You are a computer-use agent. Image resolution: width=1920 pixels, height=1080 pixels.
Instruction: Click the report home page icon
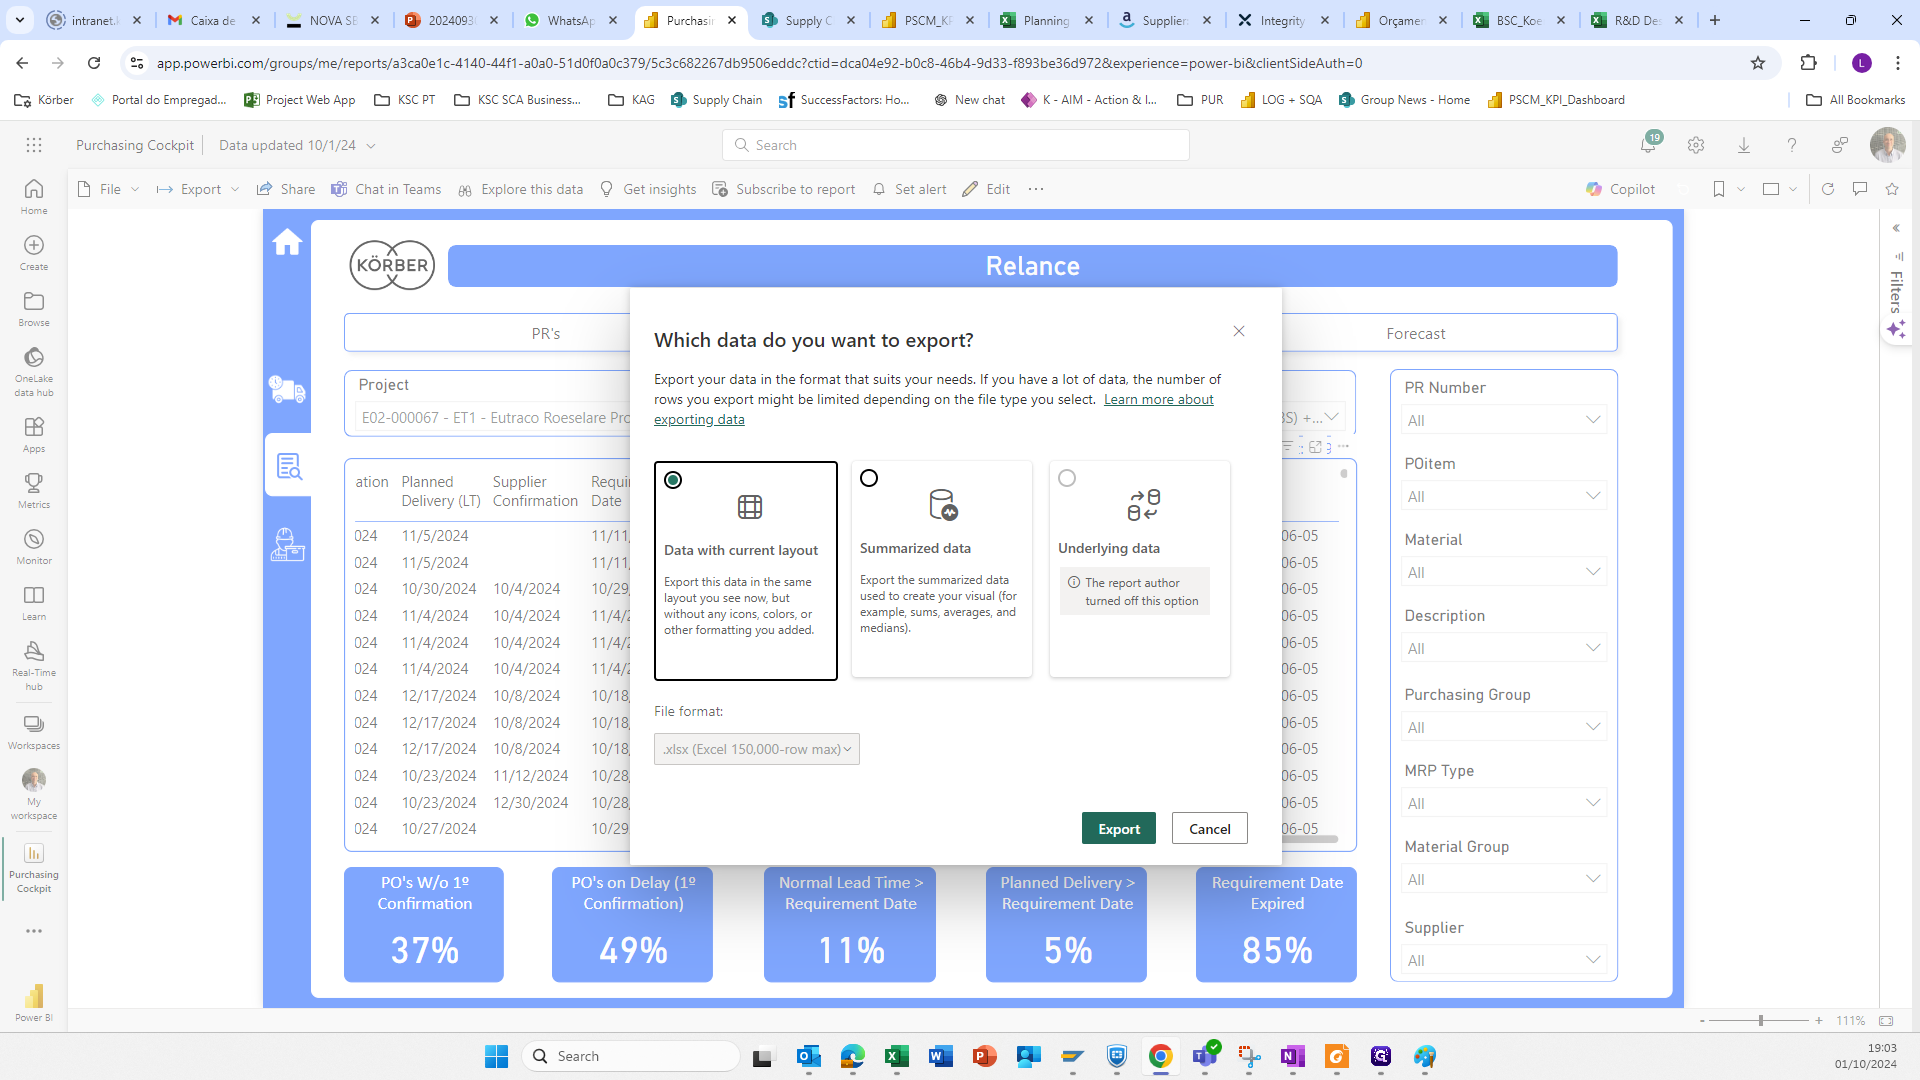pos(287,242)
